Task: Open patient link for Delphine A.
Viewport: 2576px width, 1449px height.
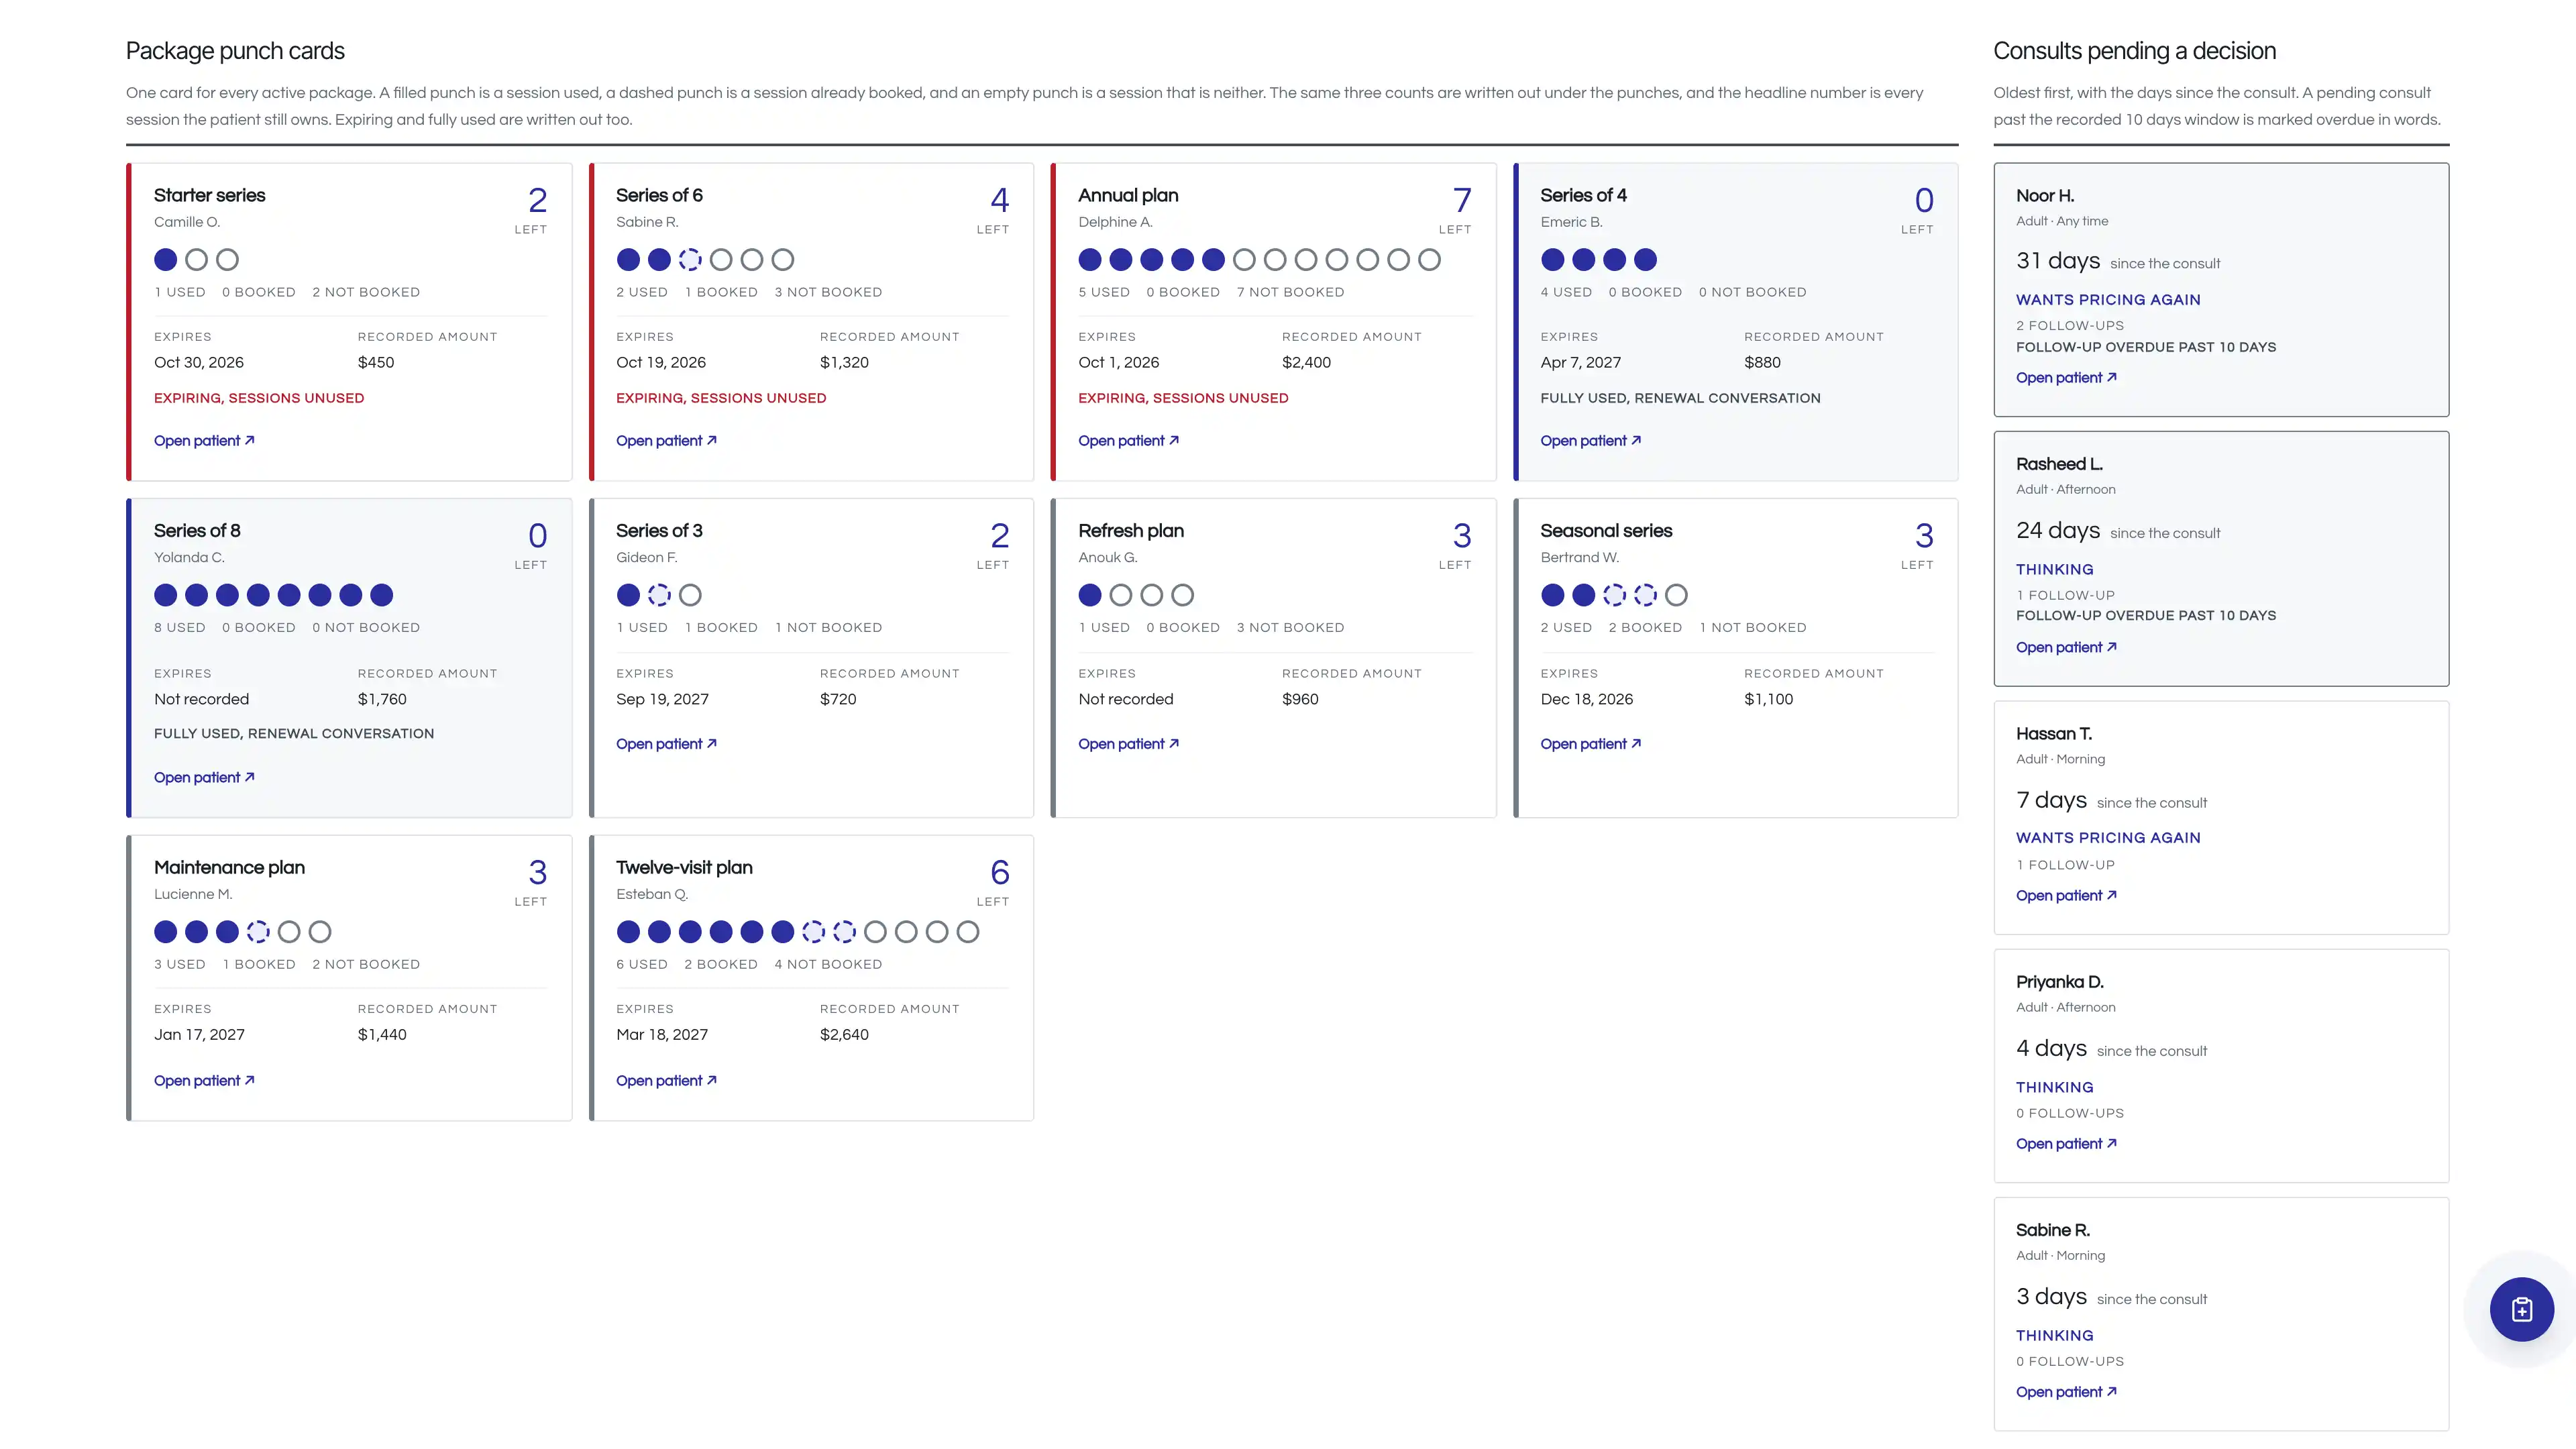Action: click(x=1128, y=441)
